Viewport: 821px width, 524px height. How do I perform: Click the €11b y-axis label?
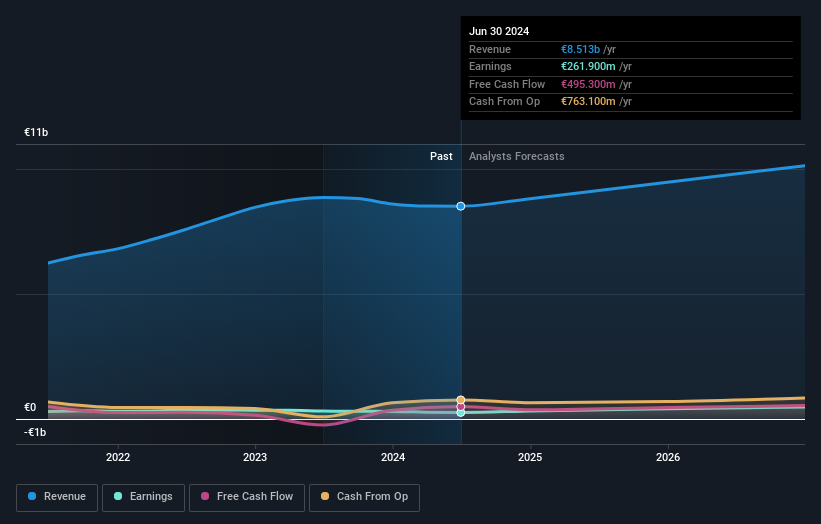tap(36, 132)
